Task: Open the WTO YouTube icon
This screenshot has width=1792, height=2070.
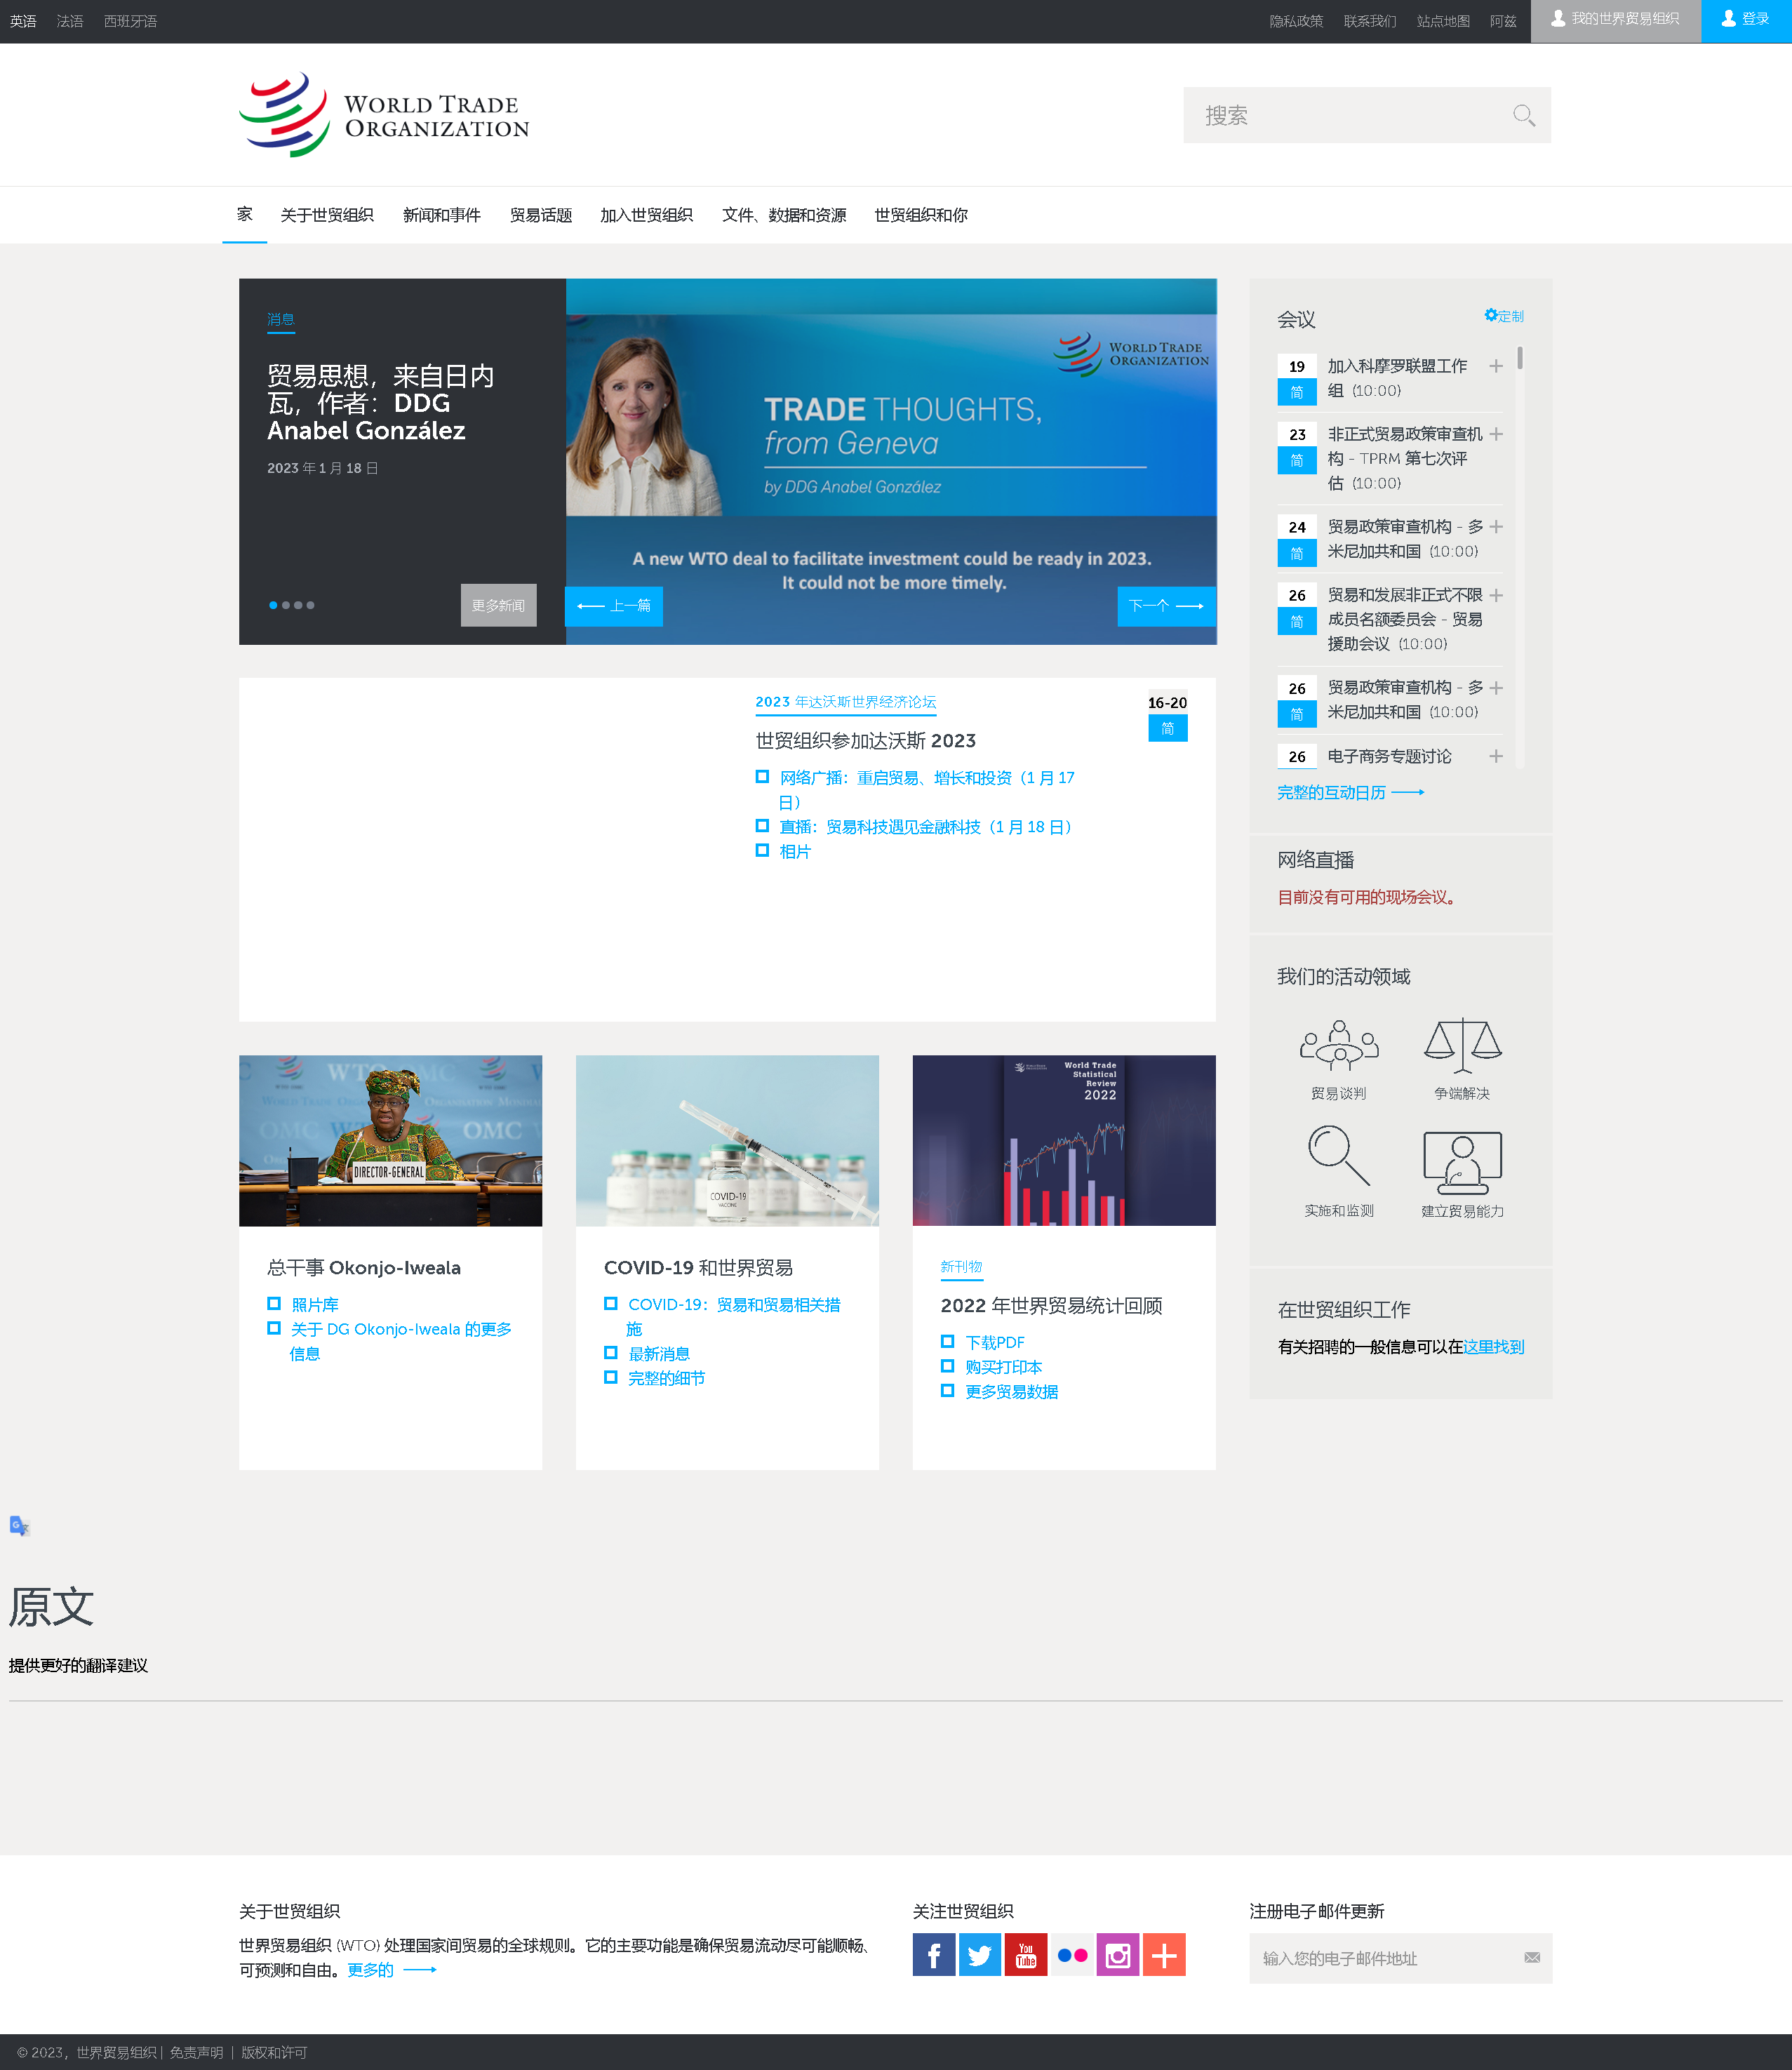Action: [1025, 1955]
